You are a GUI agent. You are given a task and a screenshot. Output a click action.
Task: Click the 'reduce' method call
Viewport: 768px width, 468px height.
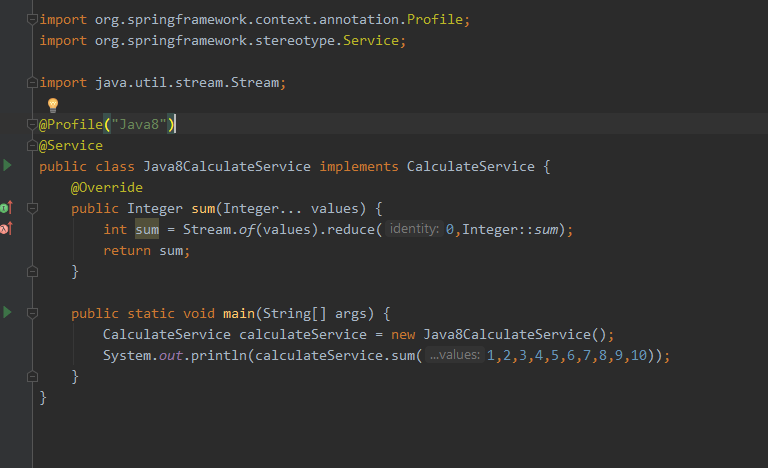(351, 229)
